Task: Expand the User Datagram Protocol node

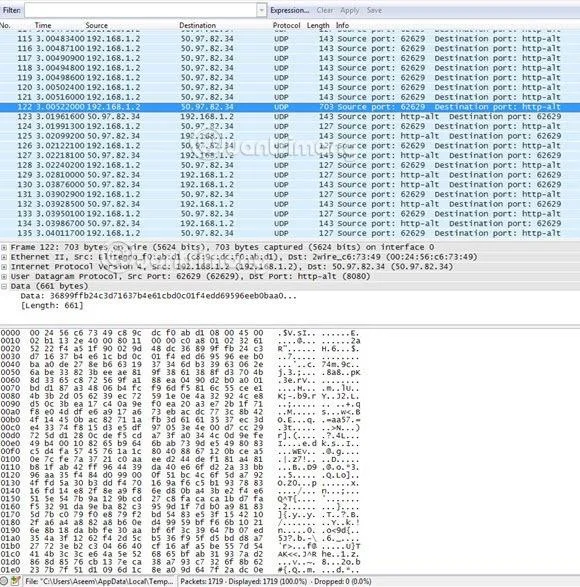Action: coord(4,277)
